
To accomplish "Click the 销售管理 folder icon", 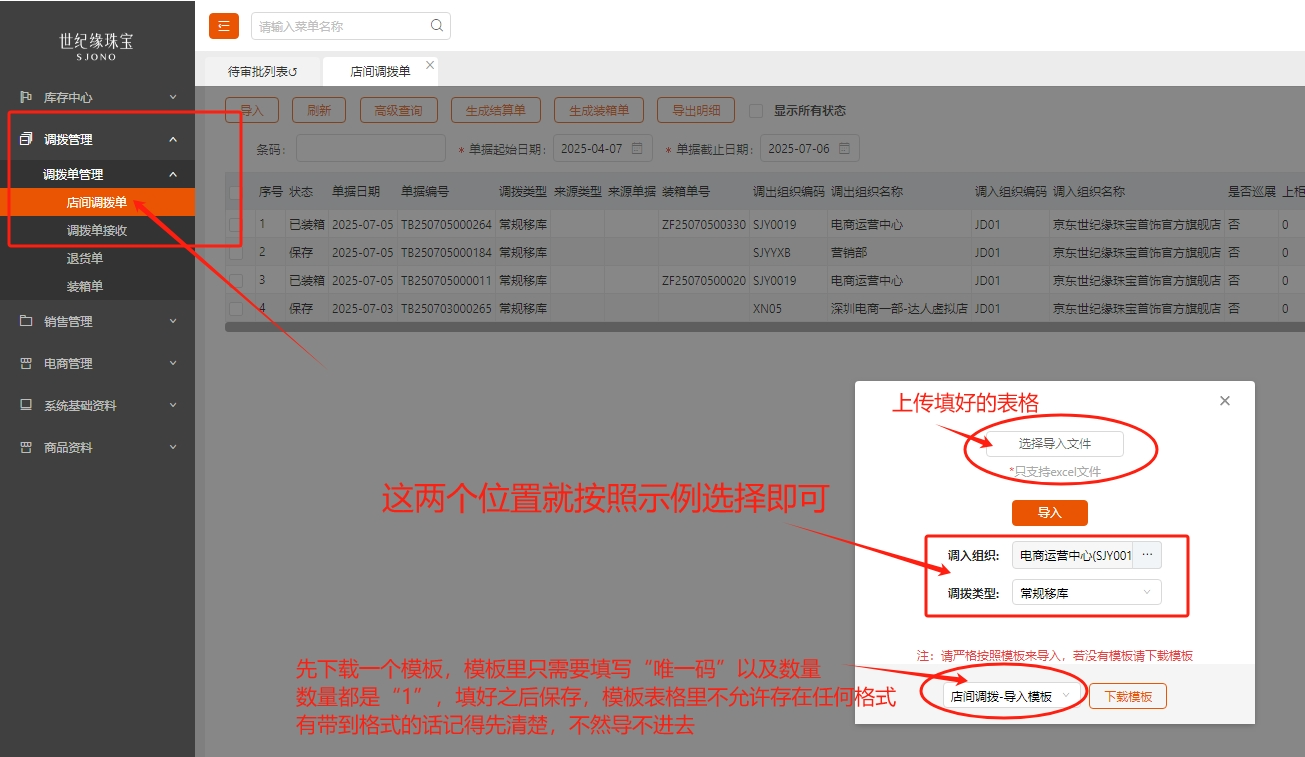I will pos(26,321).
